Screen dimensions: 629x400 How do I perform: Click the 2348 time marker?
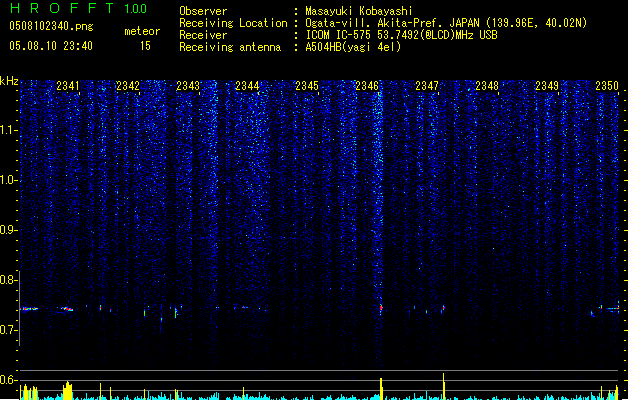(x=487, y=86)
